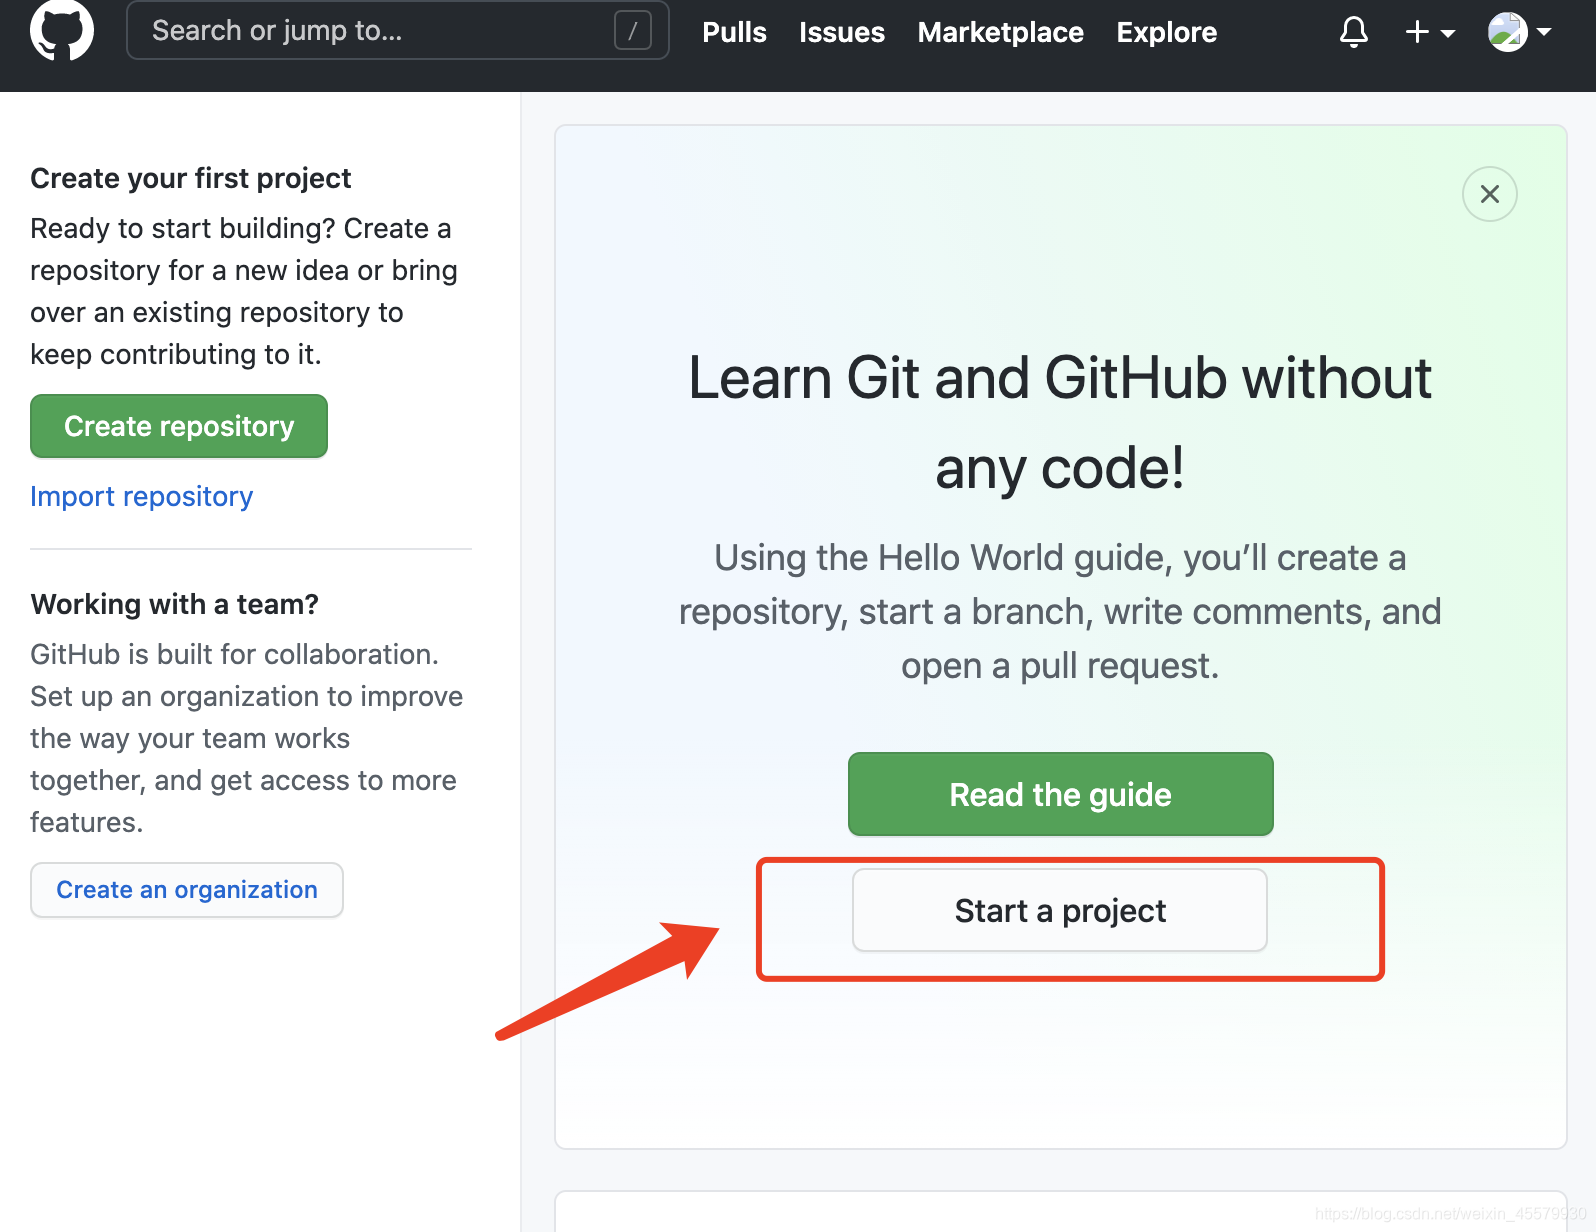
Task: Select the 'Create your first project' heading
Action: [x=191, y=178]
